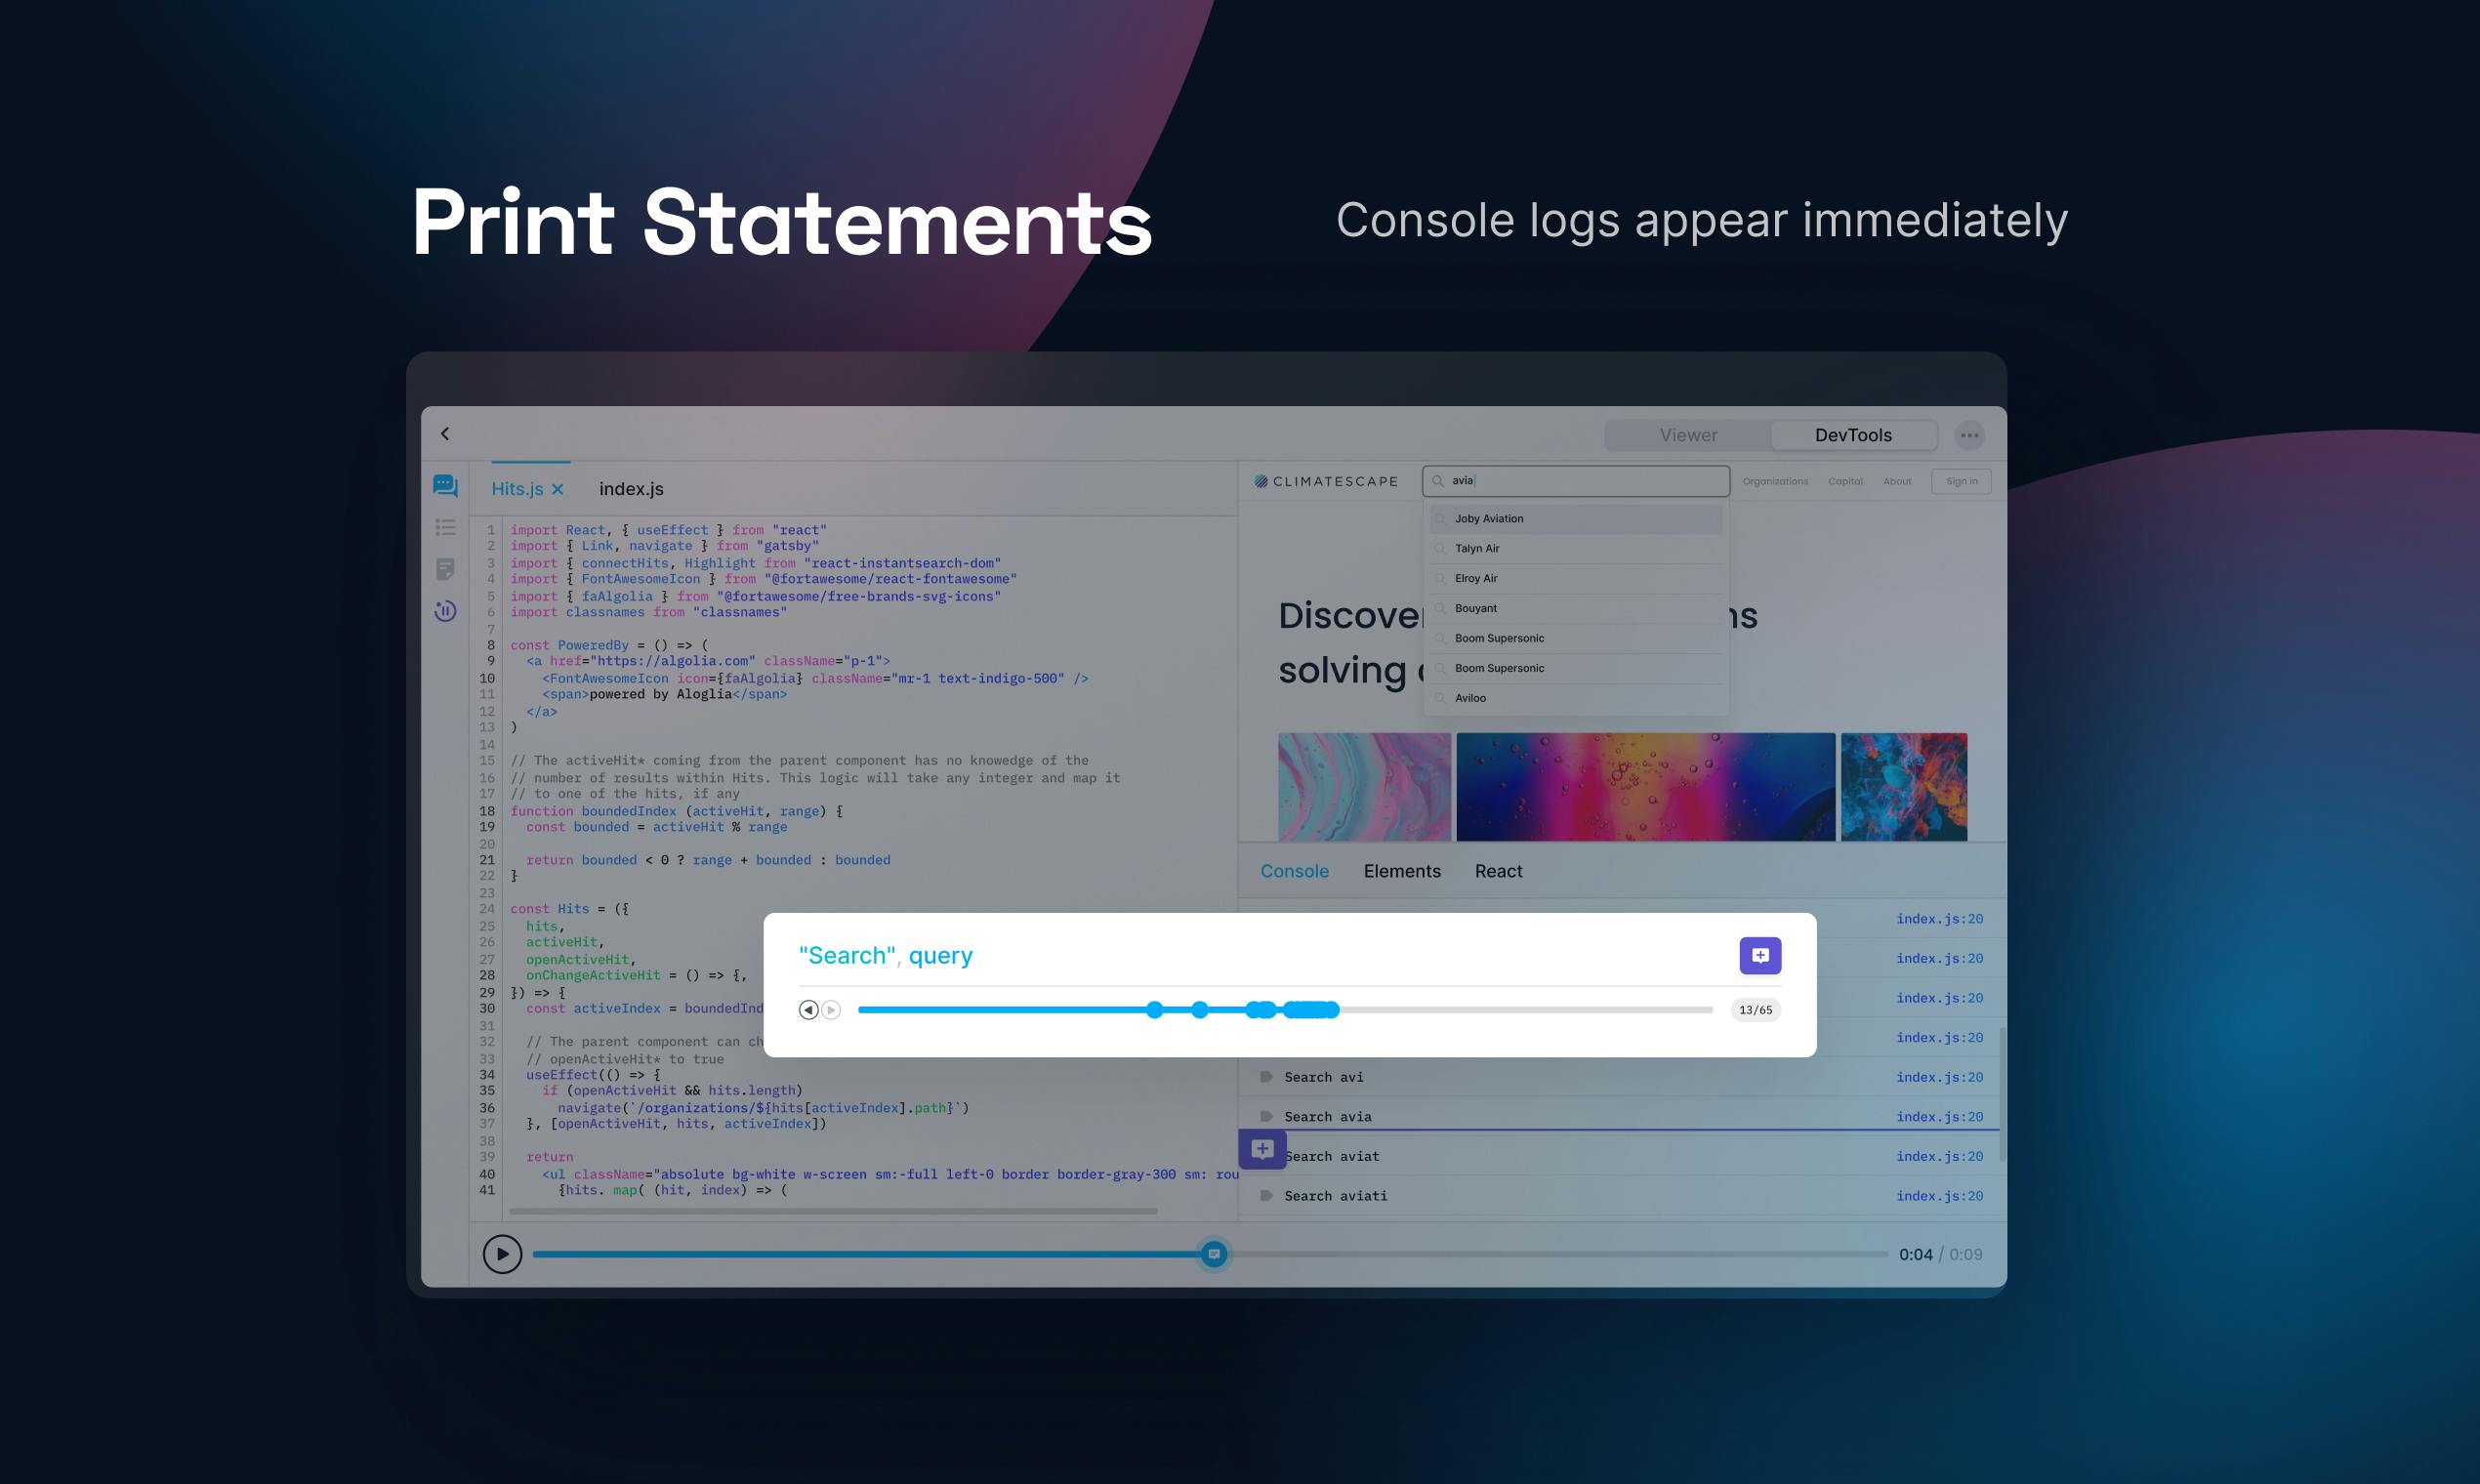Image resolution: width=2480 pixels, height=1484 pixels.
Task: Click the magnifier icon in the search box
Action: point(1438,481)
